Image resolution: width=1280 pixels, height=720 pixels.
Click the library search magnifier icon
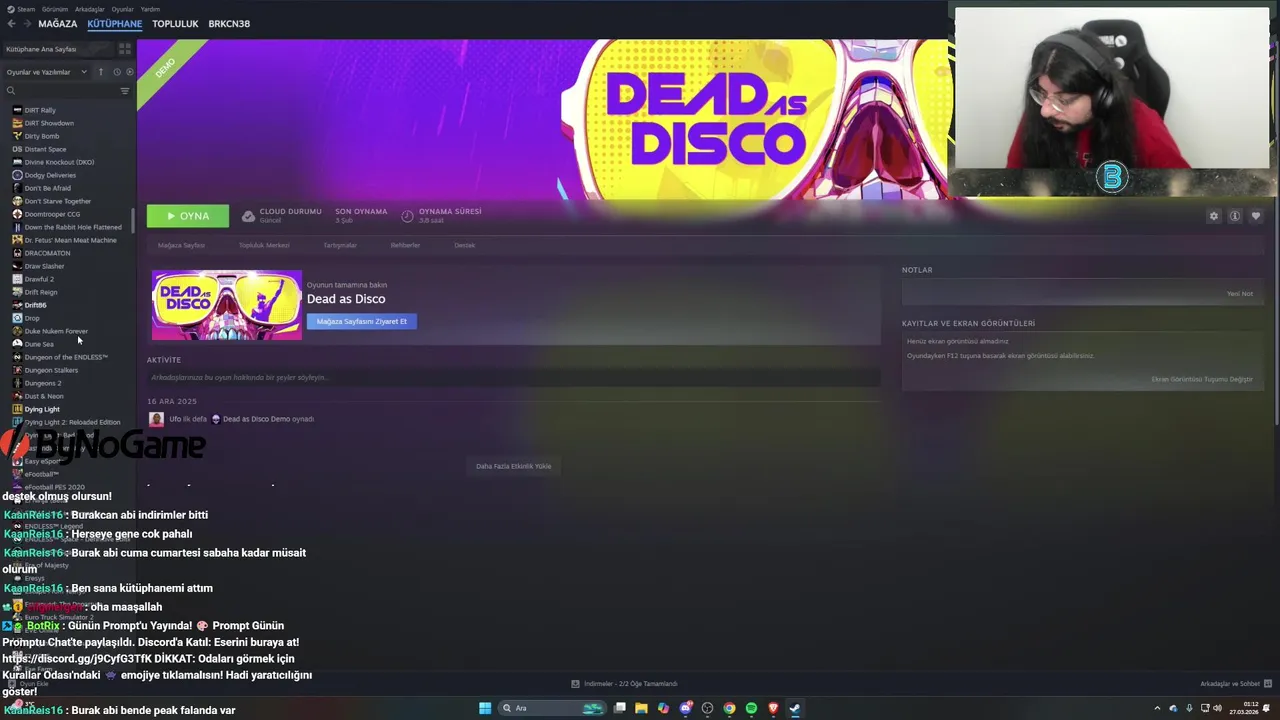coord(11,91)
